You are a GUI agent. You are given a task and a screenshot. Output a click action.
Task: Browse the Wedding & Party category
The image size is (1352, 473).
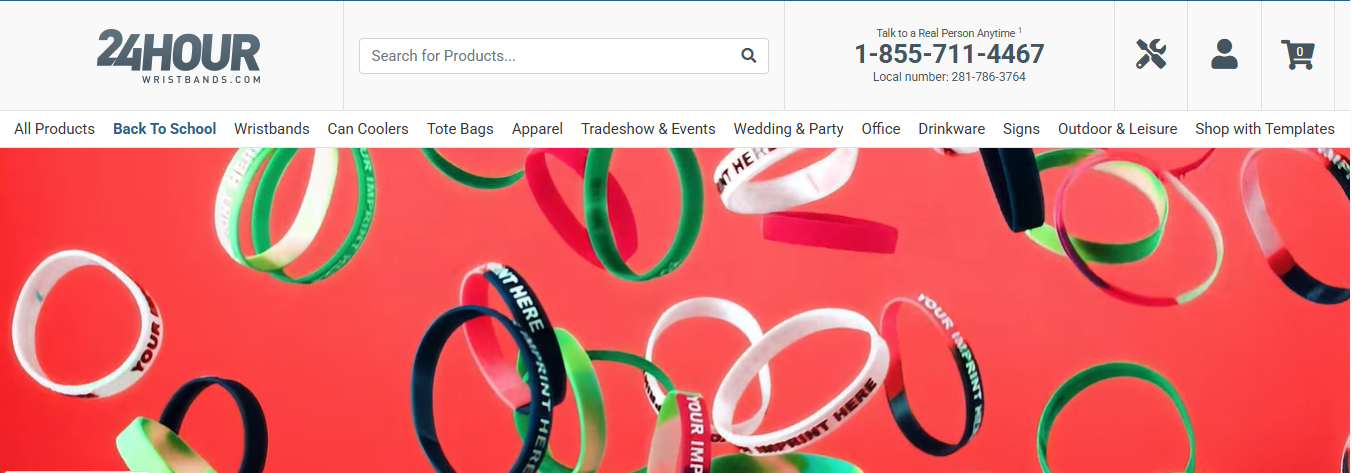788,129
